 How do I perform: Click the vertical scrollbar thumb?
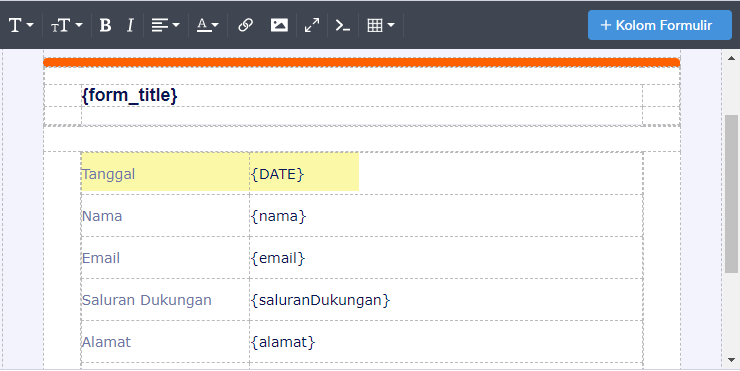pyautogui.click(x=732, y=194)
